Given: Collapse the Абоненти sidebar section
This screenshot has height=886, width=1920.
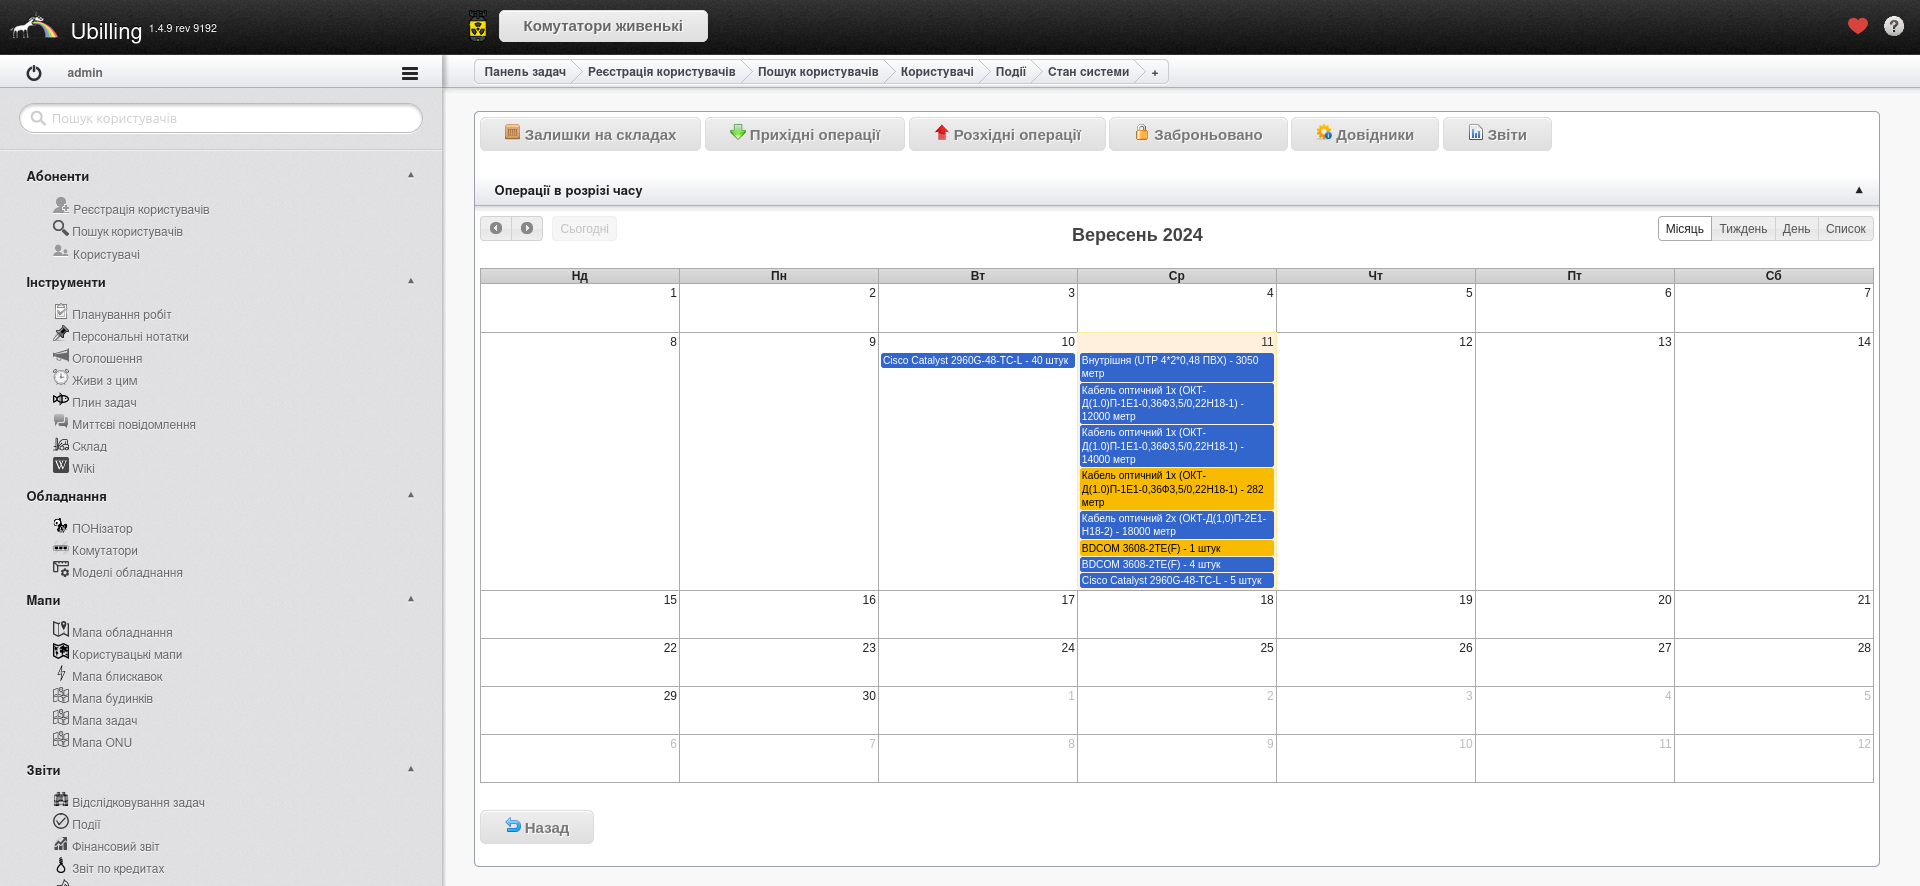Looking at the screenshot, I should coord(411,175).
